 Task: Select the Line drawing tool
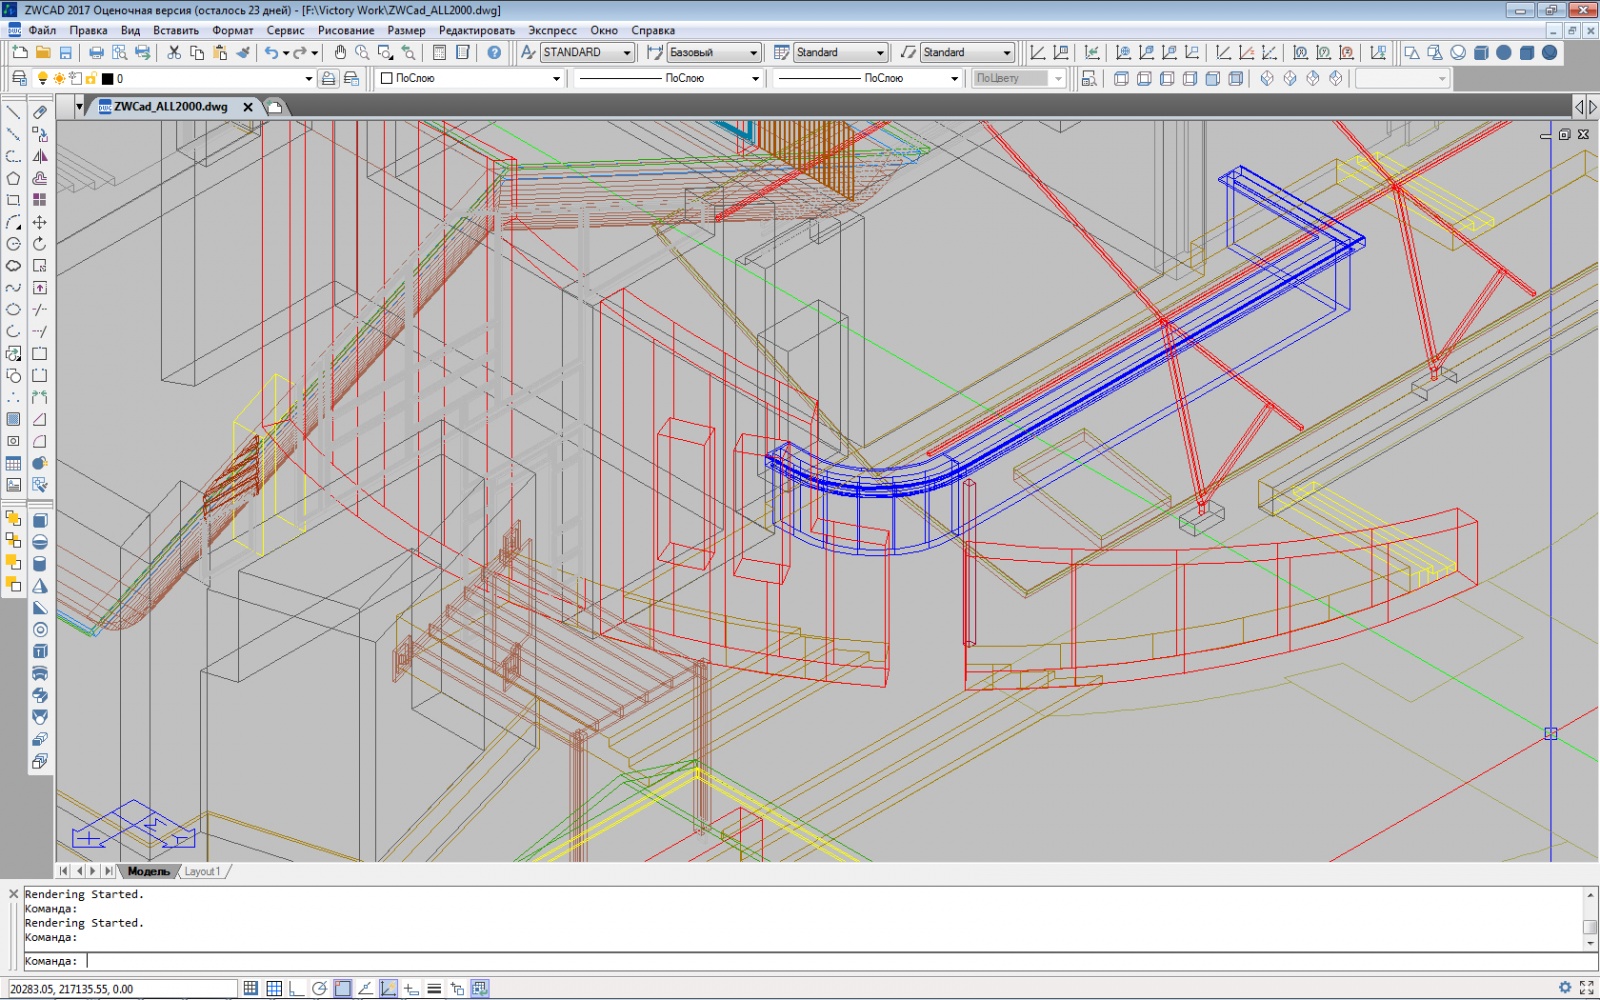(13, 113)
